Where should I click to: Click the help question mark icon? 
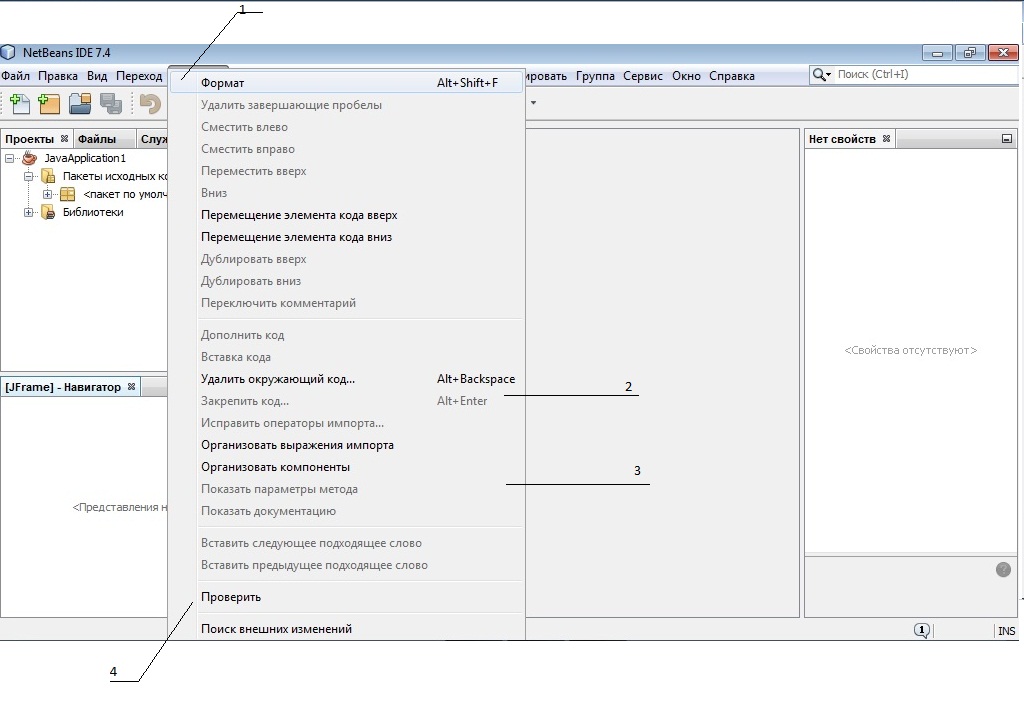1003,570
